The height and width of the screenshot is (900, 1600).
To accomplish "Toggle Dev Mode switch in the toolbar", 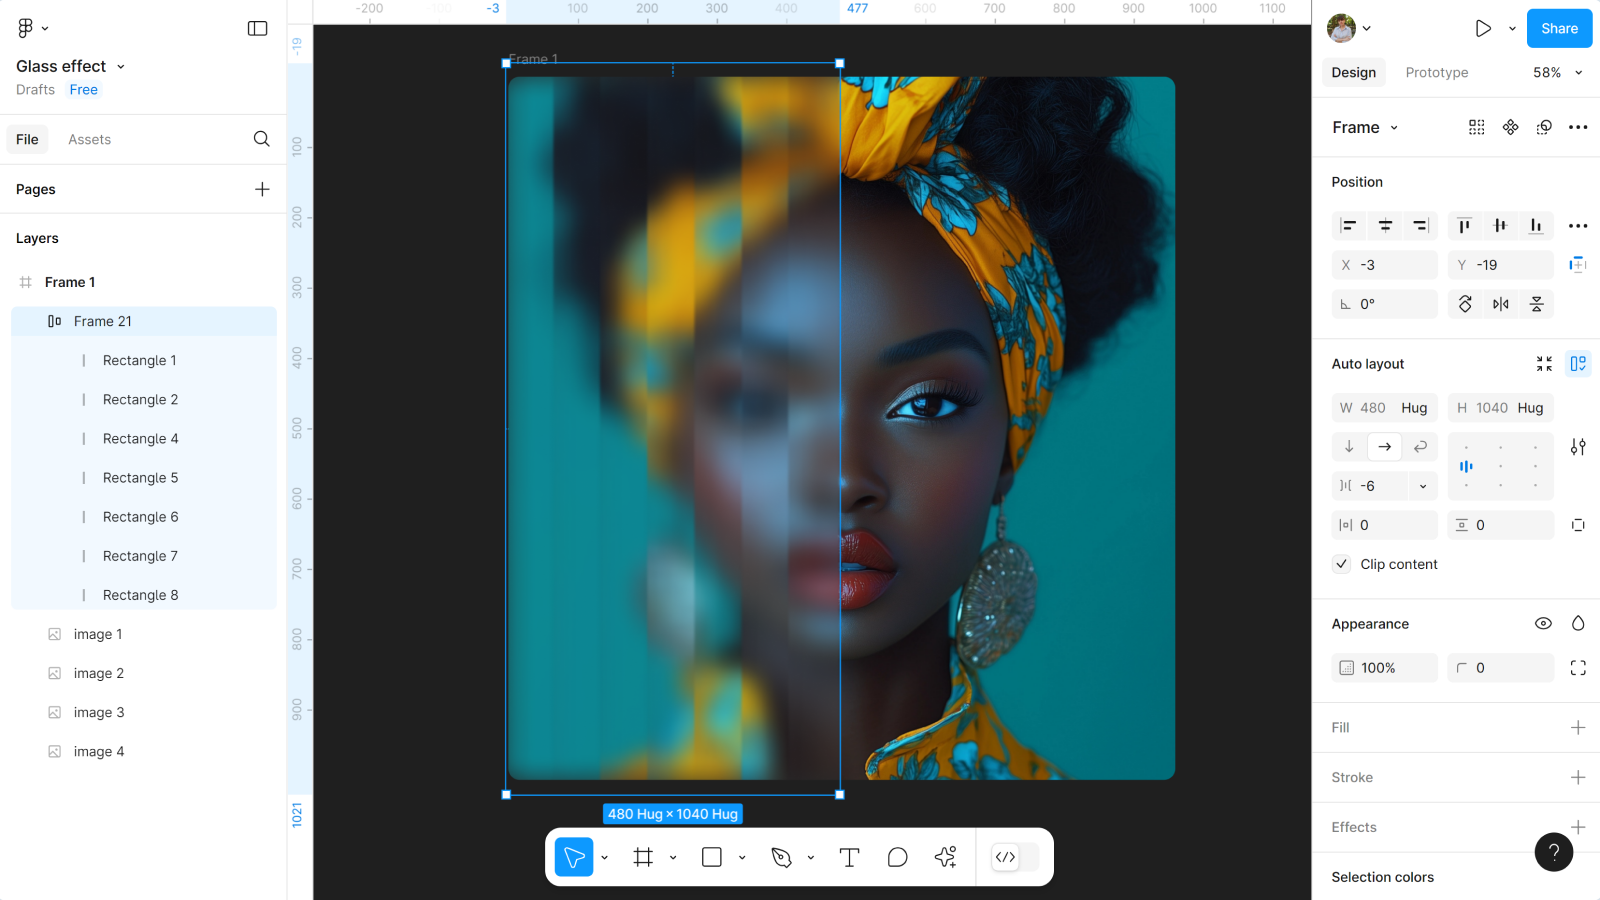I will coord(1015,857).
